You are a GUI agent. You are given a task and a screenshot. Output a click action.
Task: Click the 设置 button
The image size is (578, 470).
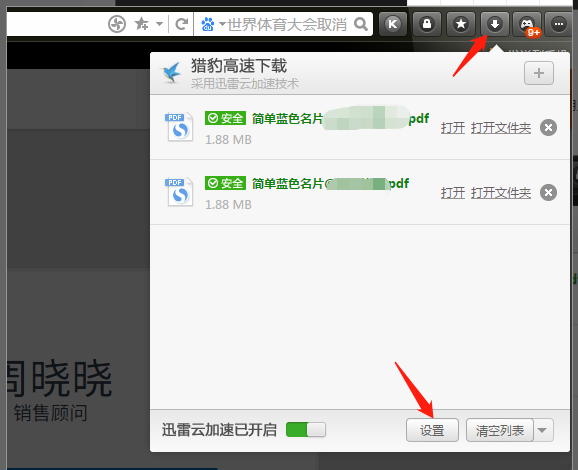pos(432,430)
